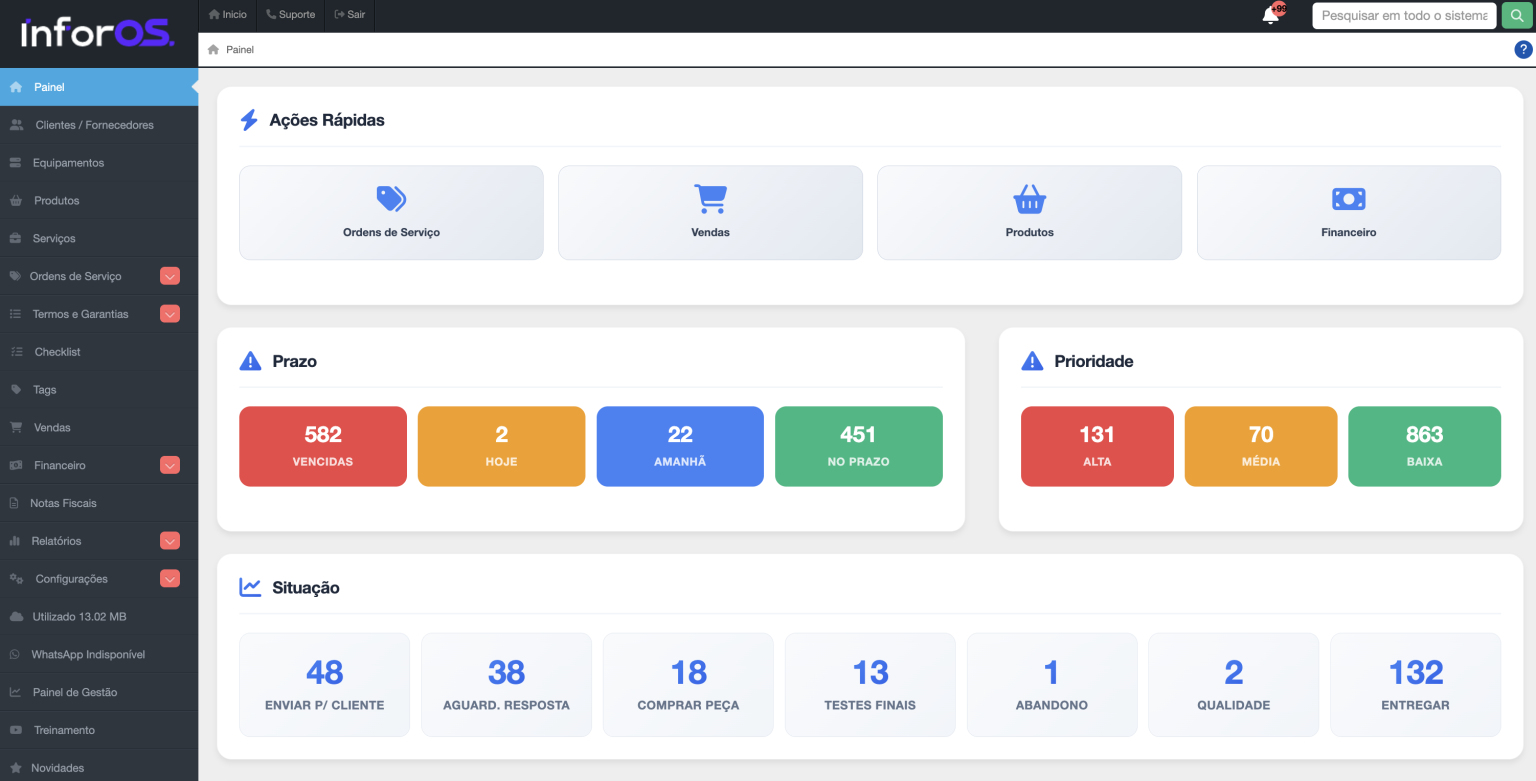Expand the Ordens de Serviço sidebar submenu

click(170, 276)
